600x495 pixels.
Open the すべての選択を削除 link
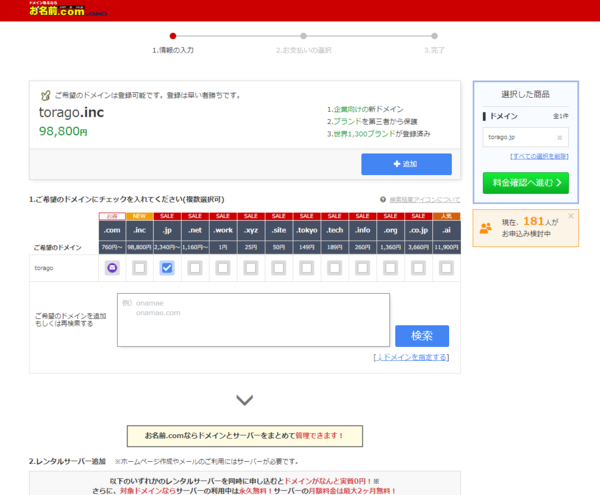pyautogui.click(x=539, y=156)
